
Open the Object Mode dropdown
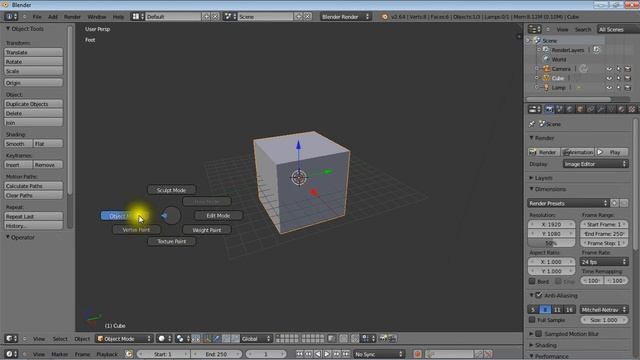coord(124,338)
